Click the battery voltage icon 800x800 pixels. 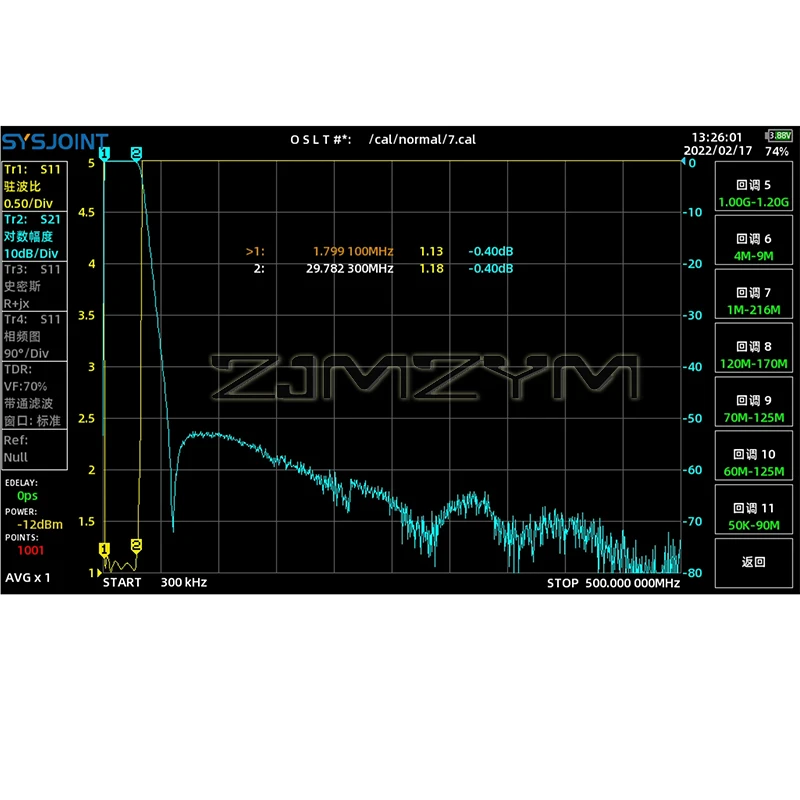point(780,135)
